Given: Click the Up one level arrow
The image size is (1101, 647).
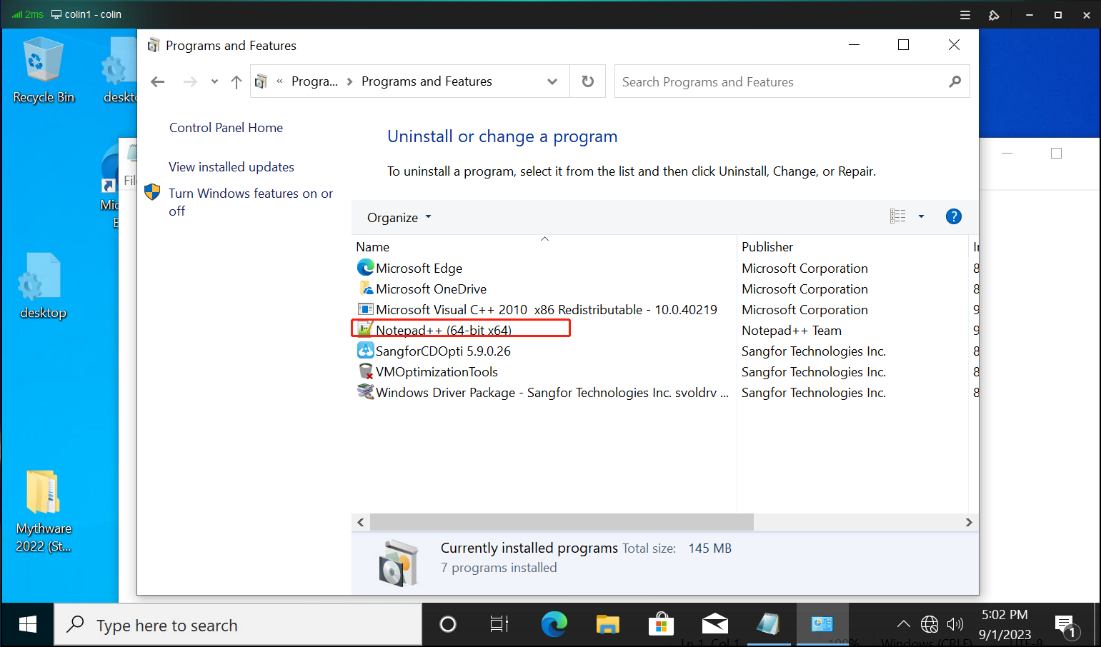Looking at the screenshot, I should [236, 82].
